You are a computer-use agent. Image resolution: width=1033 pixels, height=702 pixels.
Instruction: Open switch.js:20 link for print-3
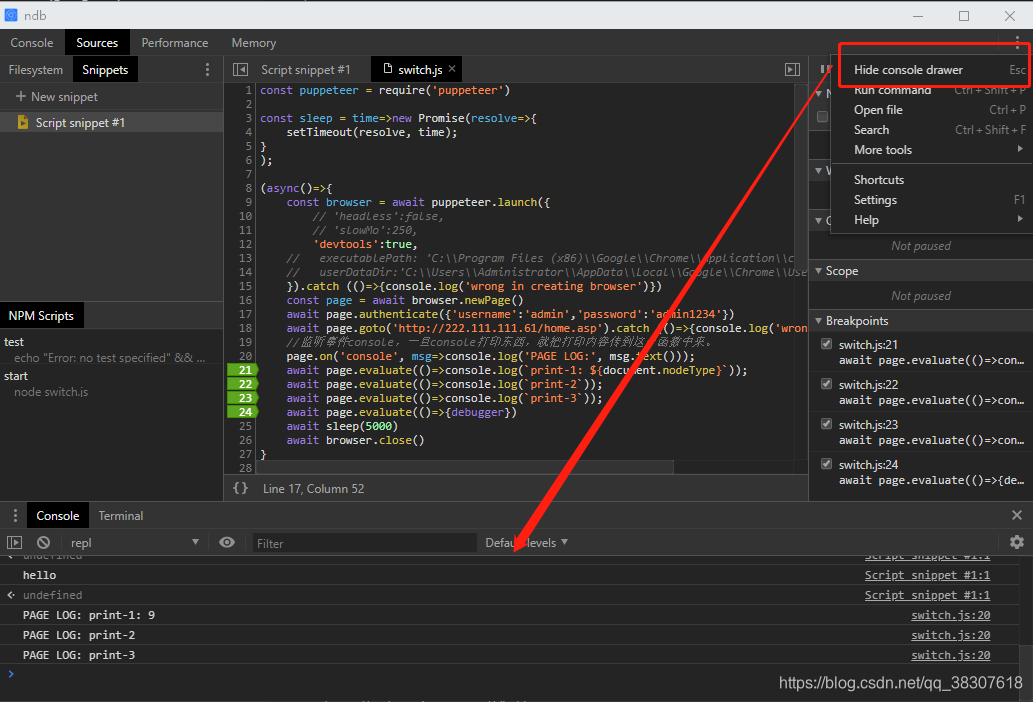point(950,655)
